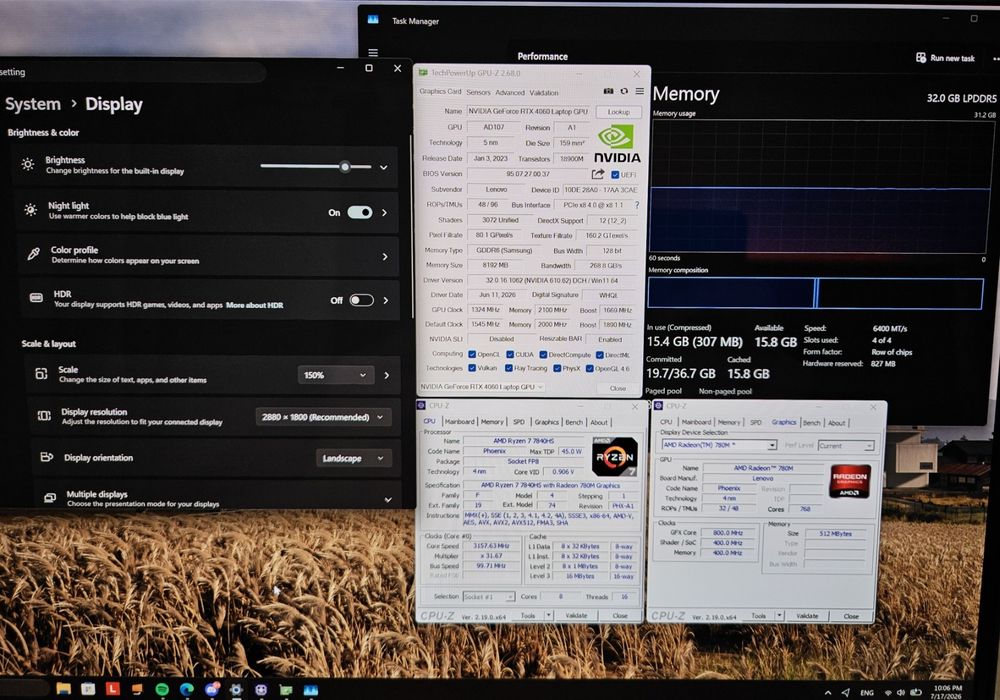Toggle the DirectCompute checkbox
The width and height of the screenshot is (1000, 700).
[543, 354]
